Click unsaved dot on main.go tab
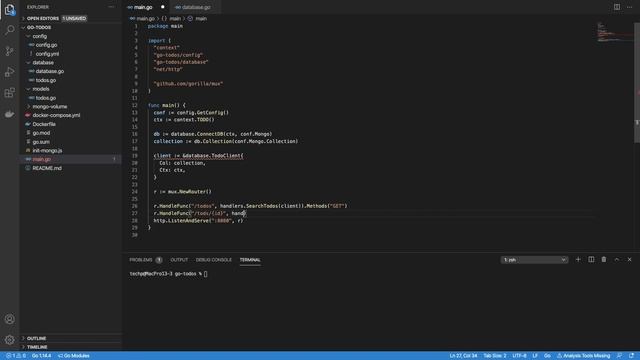 point(162,7)
